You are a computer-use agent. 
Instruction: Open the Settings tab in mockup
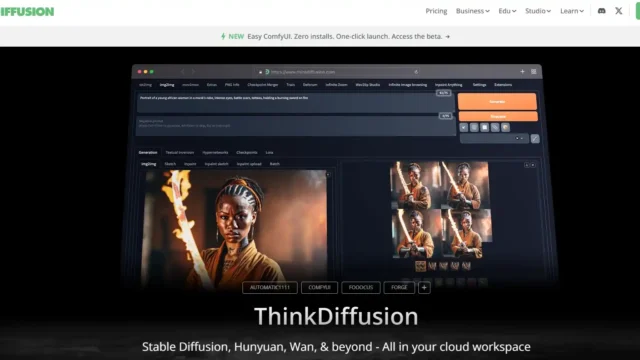479,85
